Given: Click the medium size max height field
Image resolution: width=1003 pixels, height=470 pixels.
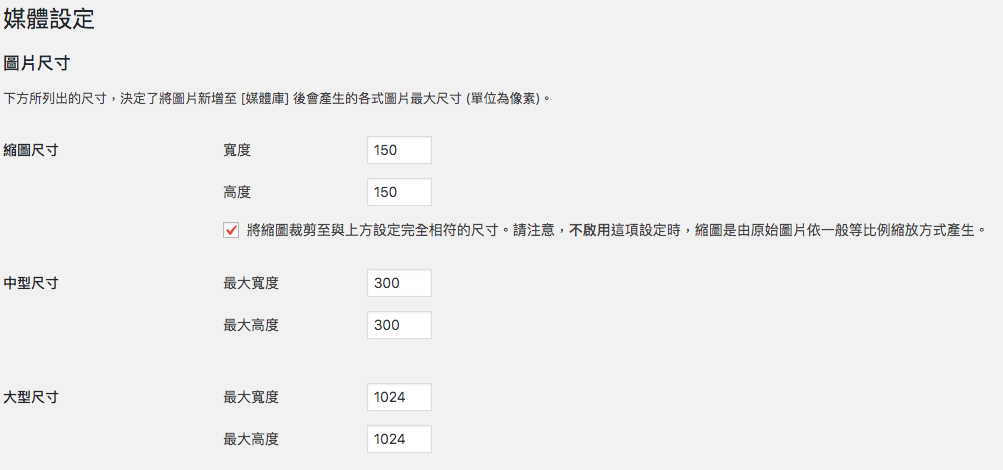Looking at the screenshot, I should [x=399, y=325].
